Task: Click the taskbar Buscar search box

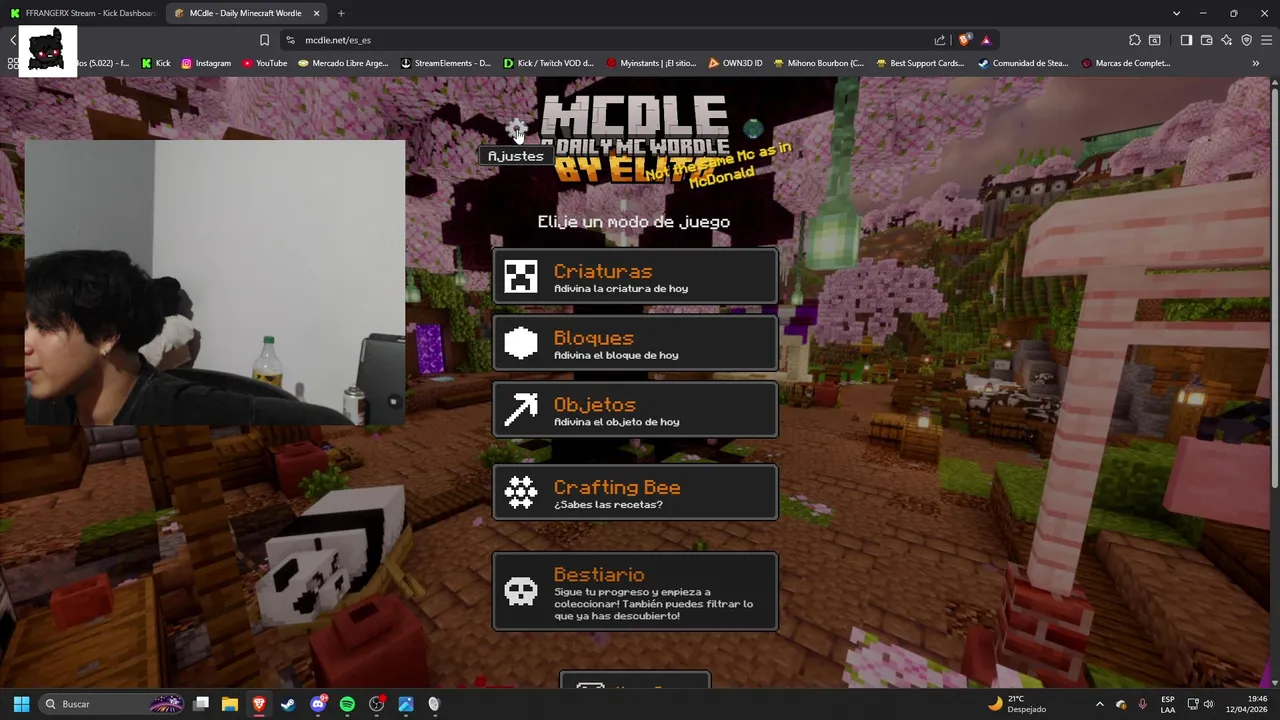Action: pos(113,704)
